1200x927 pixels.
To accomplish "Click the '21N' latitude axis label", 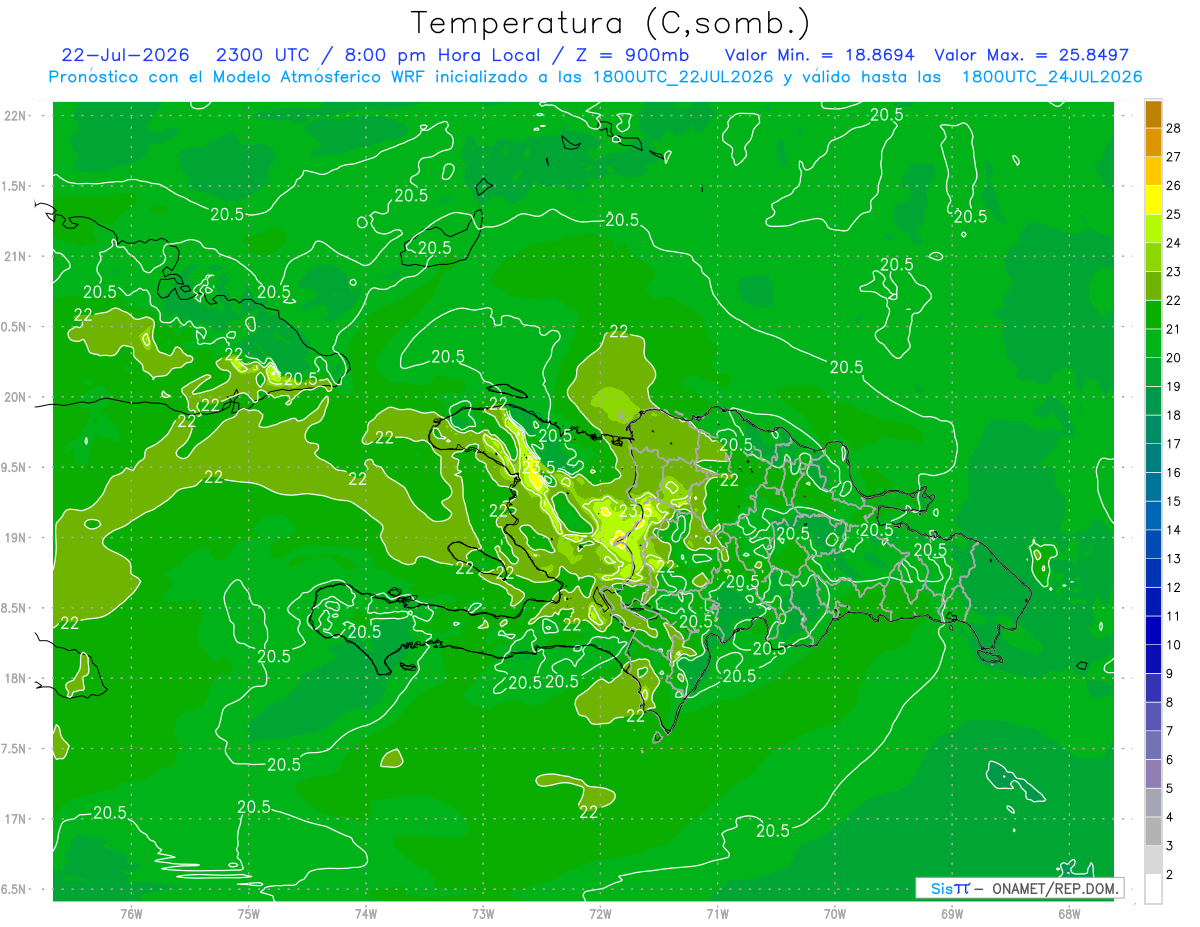I will 15,256.
